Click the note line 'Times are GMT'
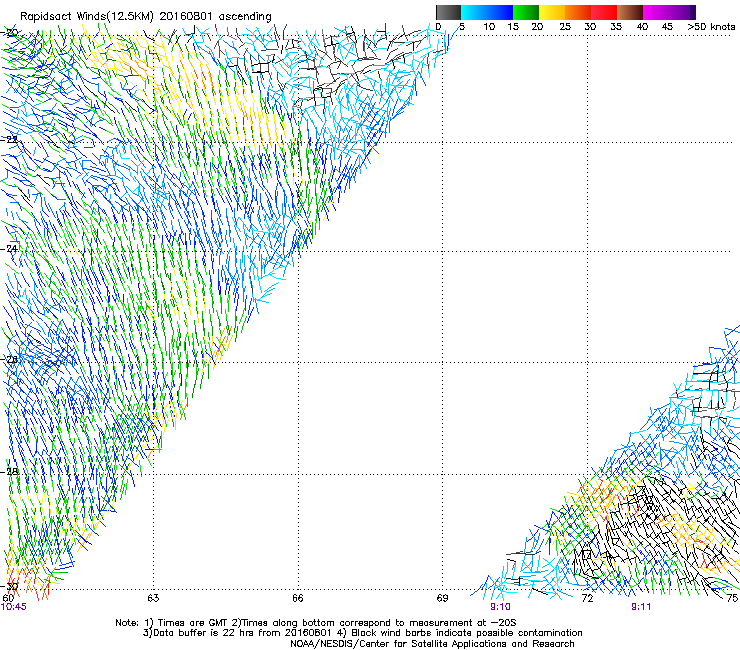The width and height of the screenshot is (740, 650). [316, 623]
